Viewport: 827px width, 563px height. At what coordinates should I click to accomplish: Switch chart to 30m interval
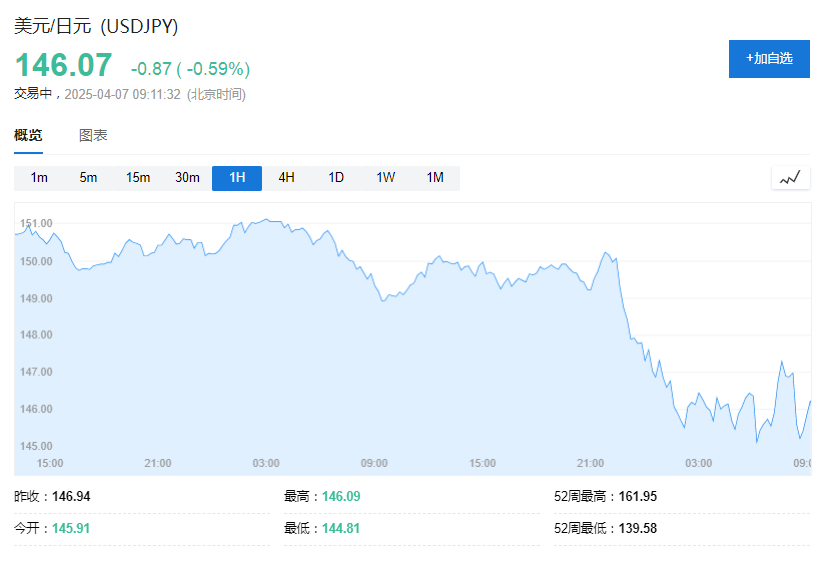187,178
